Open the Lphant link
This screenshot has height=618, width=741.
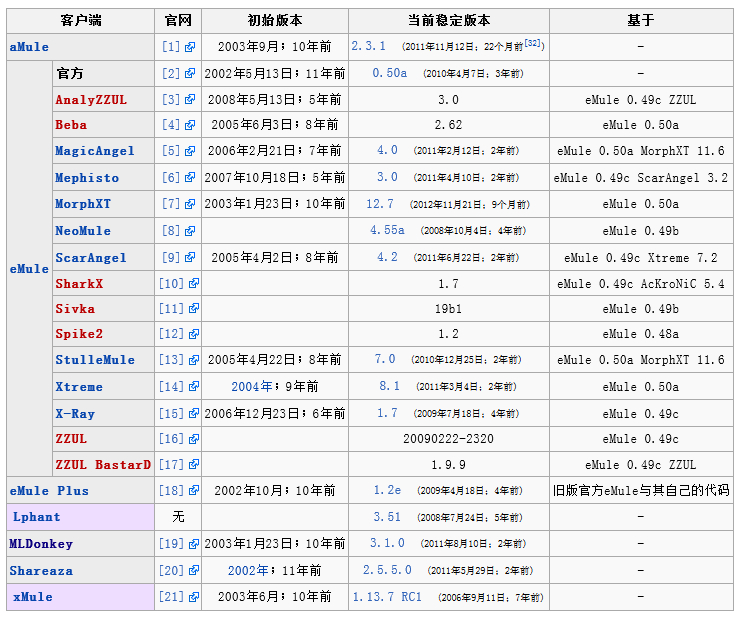(36, 516)
